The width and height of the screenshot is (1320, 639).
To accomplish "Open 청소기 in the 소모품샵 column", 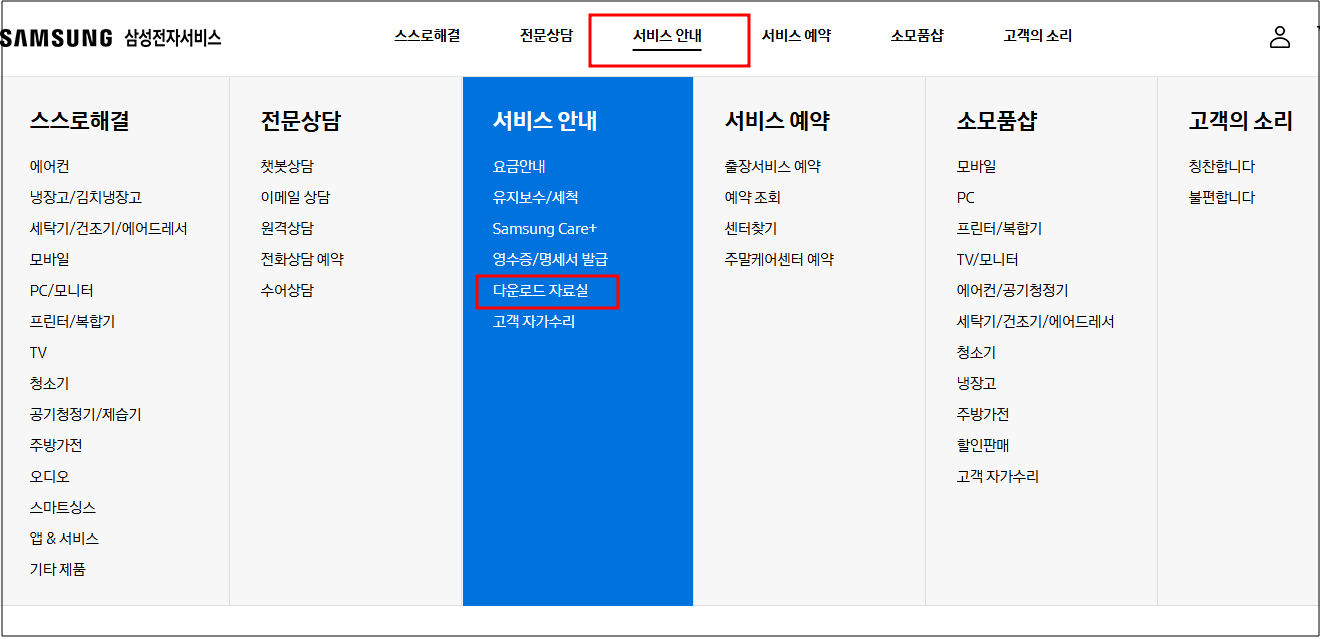I will pos(977,353).
